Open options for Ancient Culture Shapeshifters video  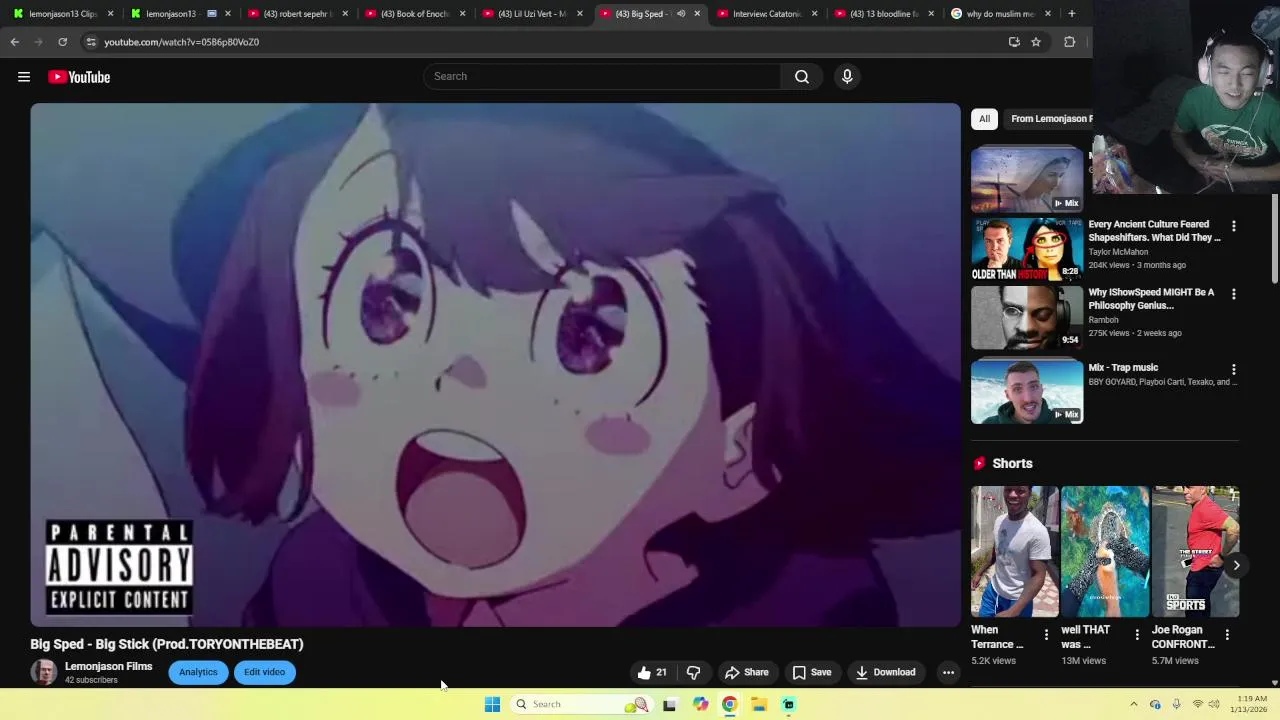coord(1233,226)
